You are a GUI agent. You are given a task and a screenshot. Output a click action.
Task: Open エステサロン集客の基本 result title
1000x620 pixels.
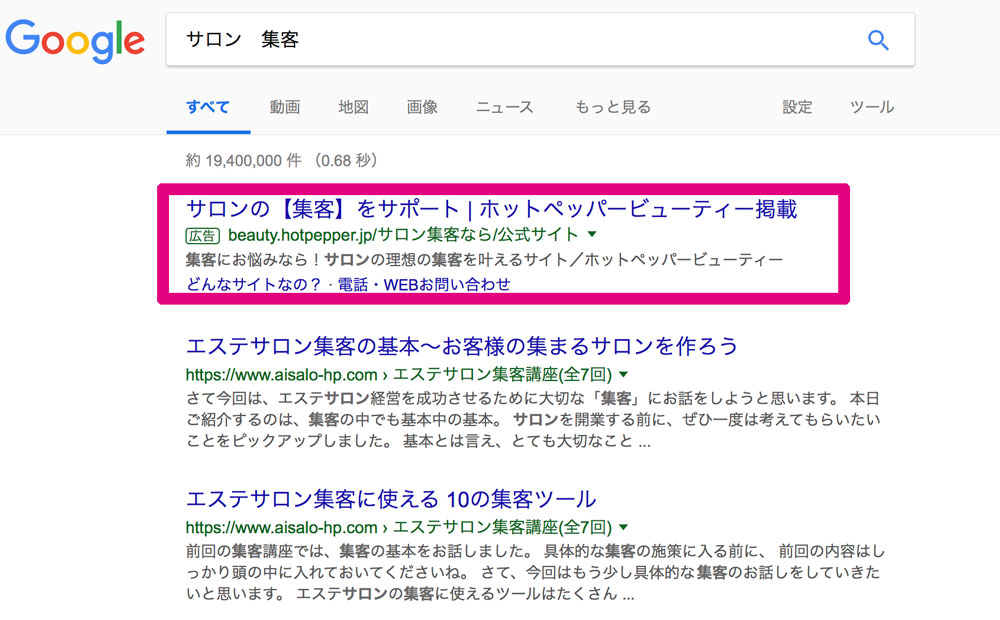pos(462,346)
